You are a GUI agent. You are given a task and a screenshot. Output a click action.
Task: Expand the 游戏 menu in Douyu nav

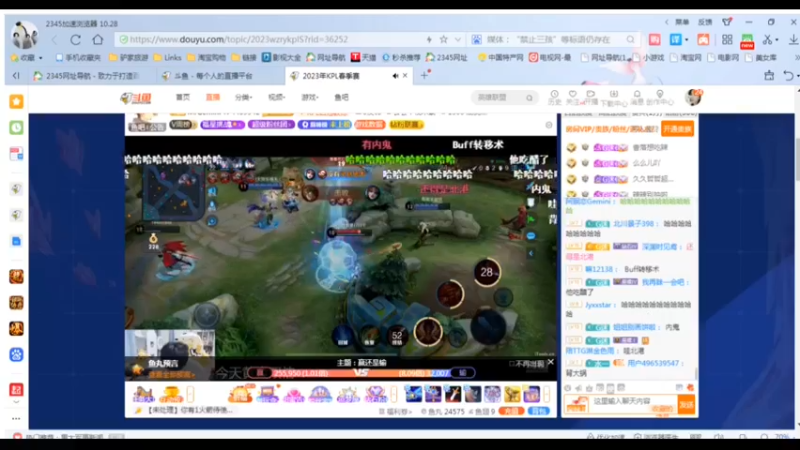coord(310,97)
